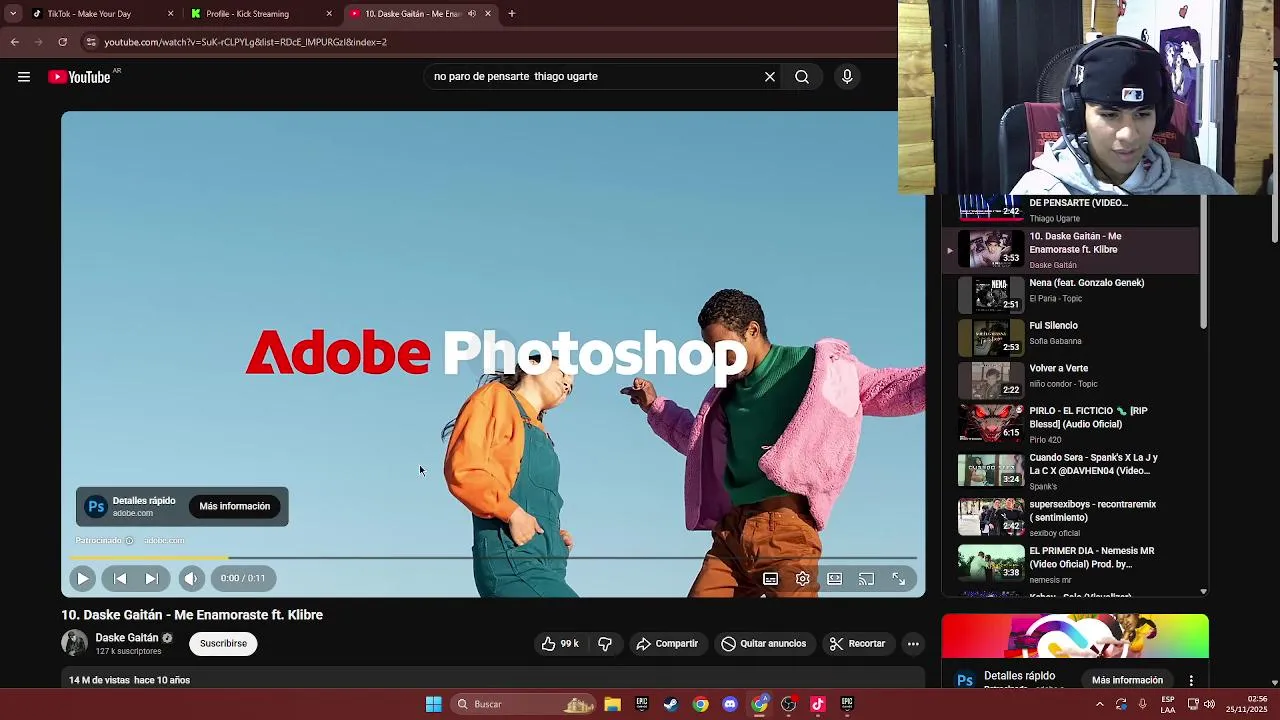Subscribe with the Suscribirse button
This screenshot has height=720, width=1280.
[223, 644]
